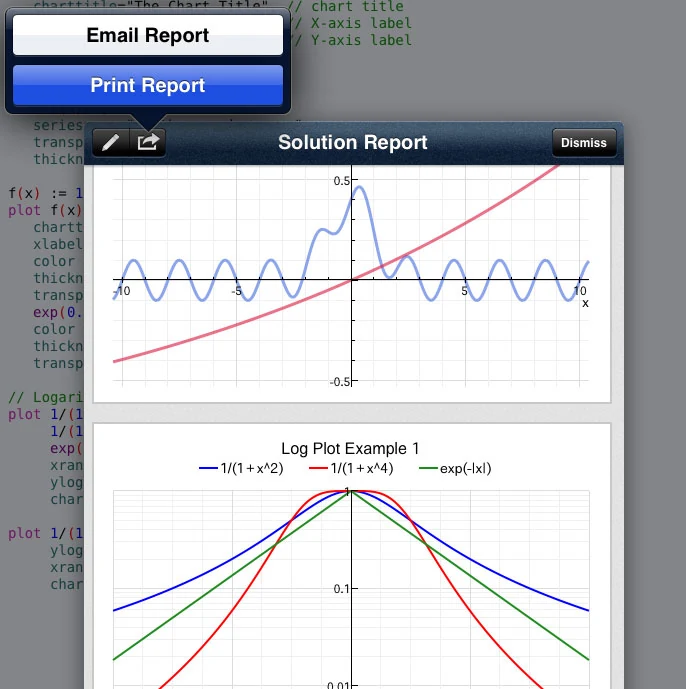This screenshot has width=686, height=689.
Task: Dismiss the Solution Report
Action: pyautogui.click(x=584, y=143)
